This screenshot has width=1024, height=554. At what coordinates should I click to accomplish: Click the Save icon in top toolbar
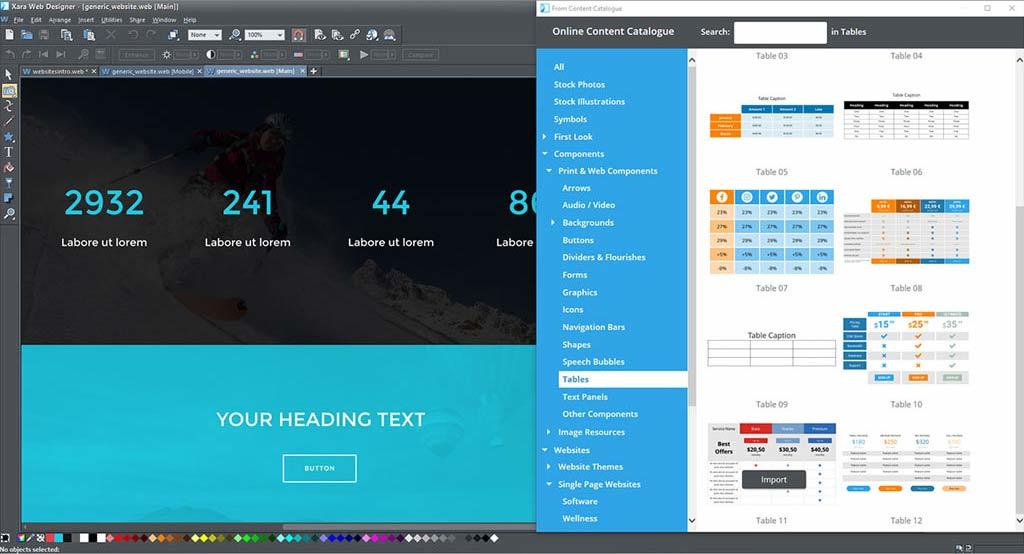[46, 35]
